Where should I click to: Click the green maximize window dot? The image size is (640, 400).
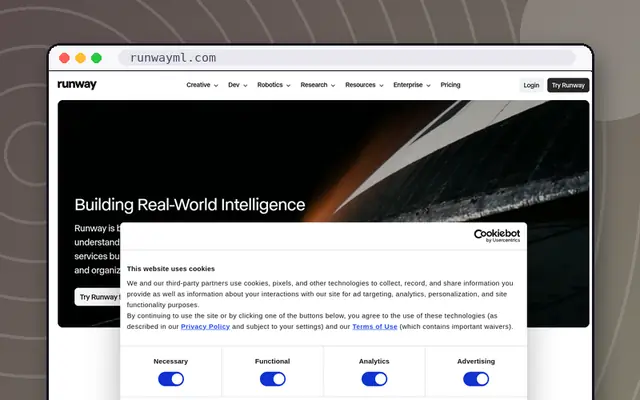click(96, 58)
